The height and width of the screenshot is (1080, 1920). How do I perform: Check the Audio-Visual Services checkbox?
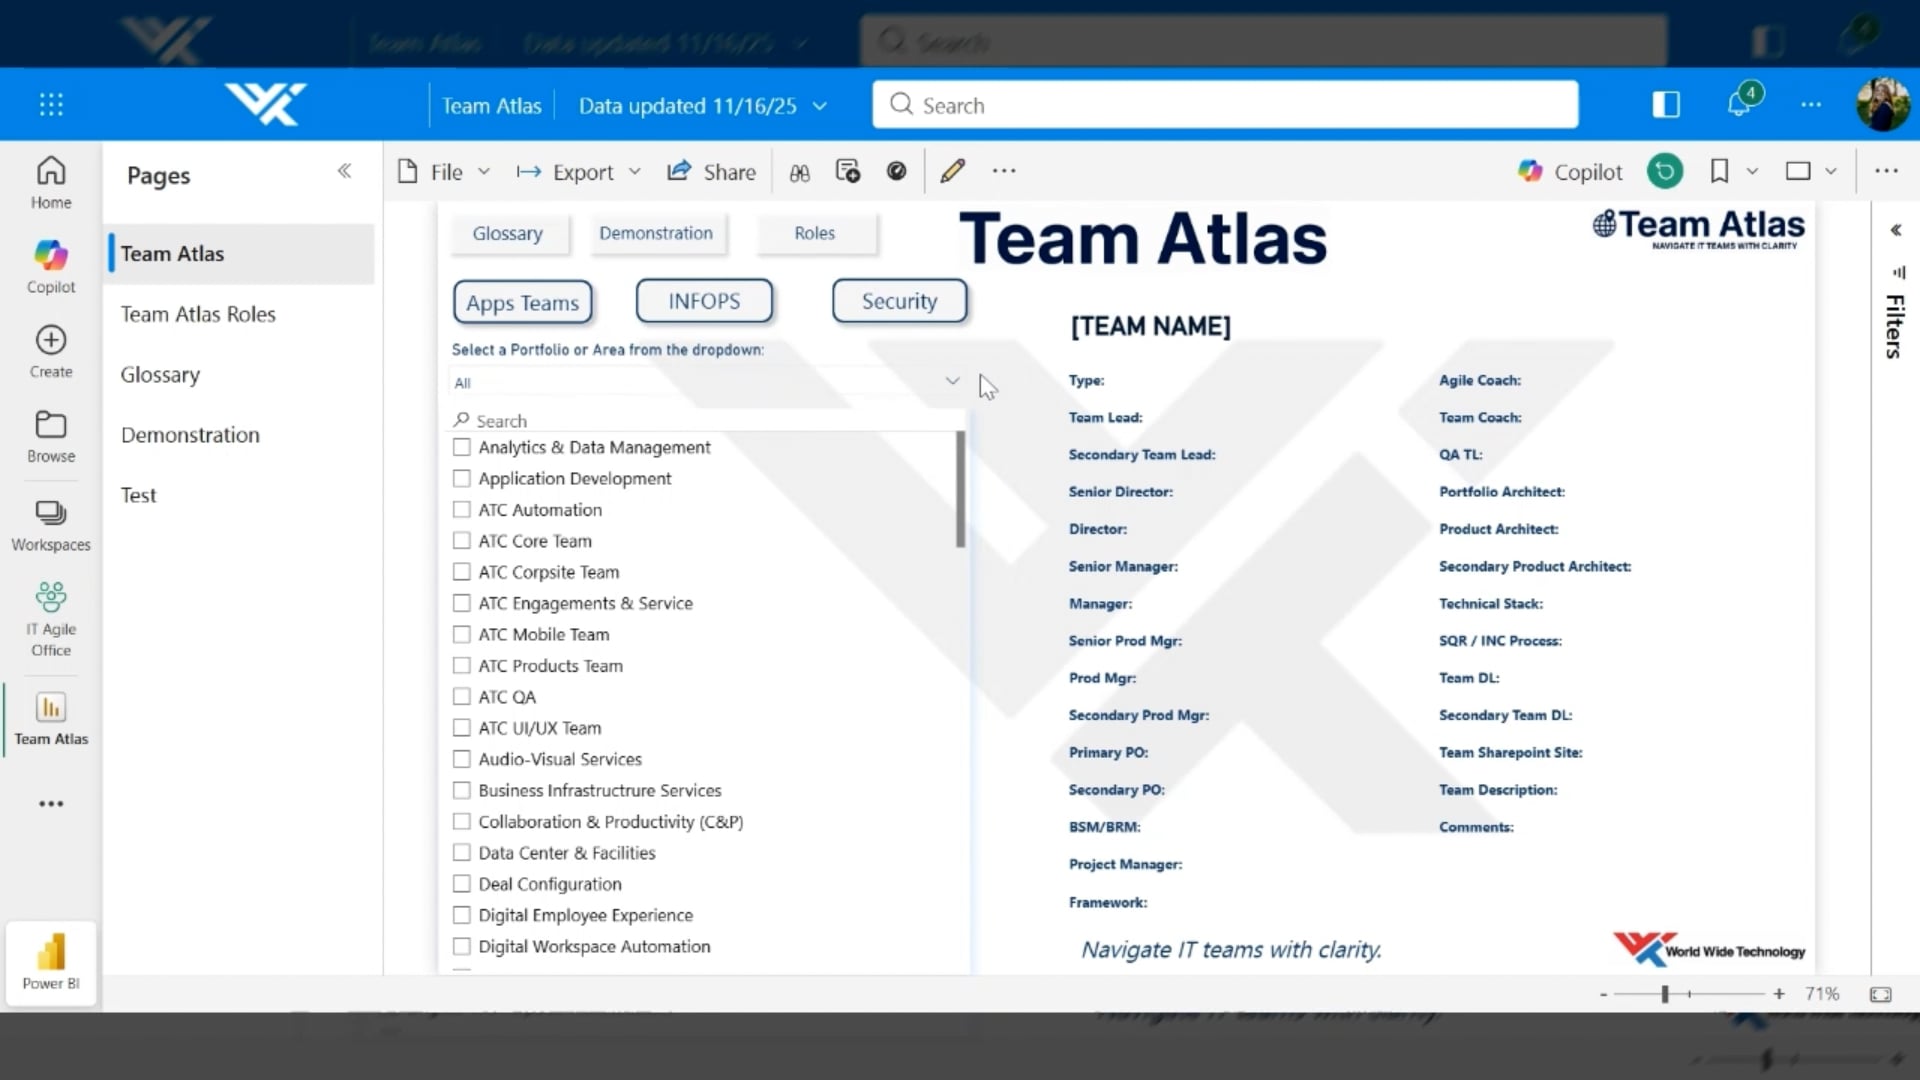click(x=461, y=759)
